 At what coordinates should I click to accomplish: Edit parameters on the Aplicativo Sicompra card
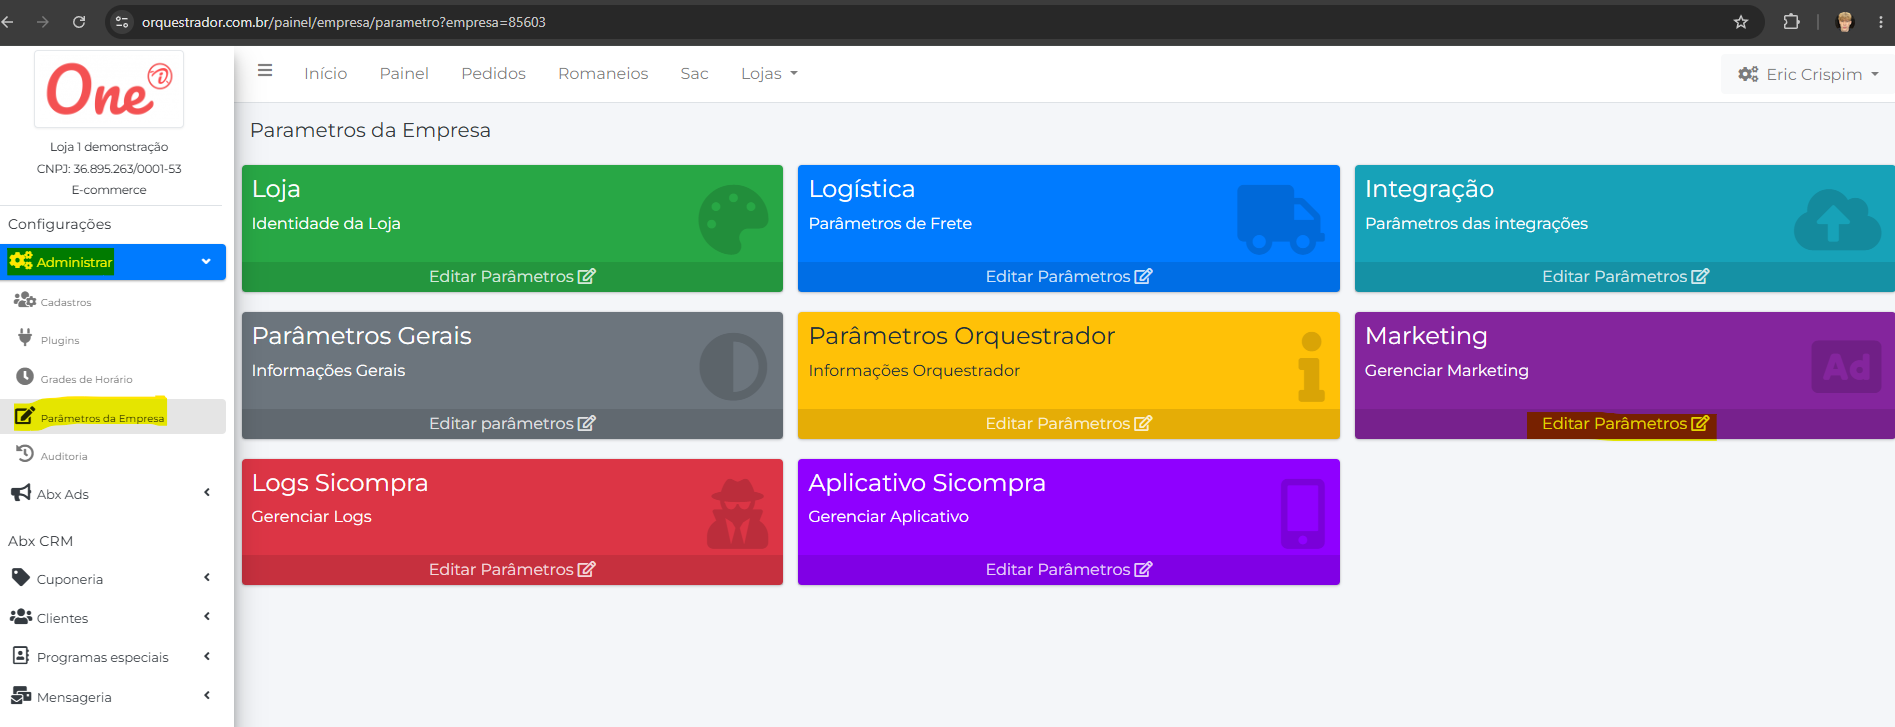[x=1069, y=570]
